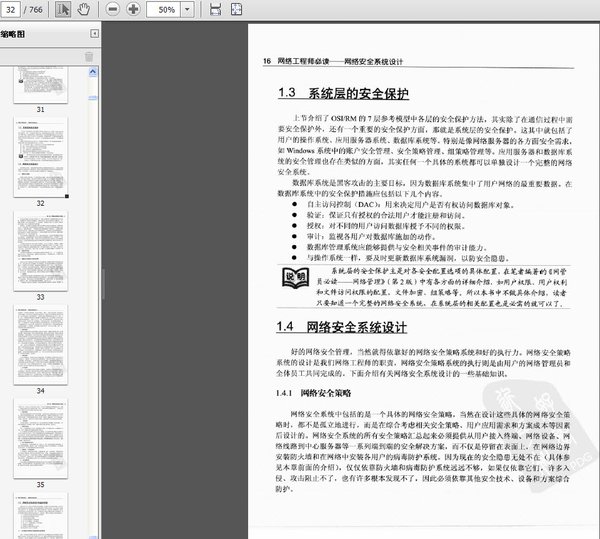Open page 34 thumbnail
The width and height of the screenshot is (600, 539).
(x=41, y=345)
